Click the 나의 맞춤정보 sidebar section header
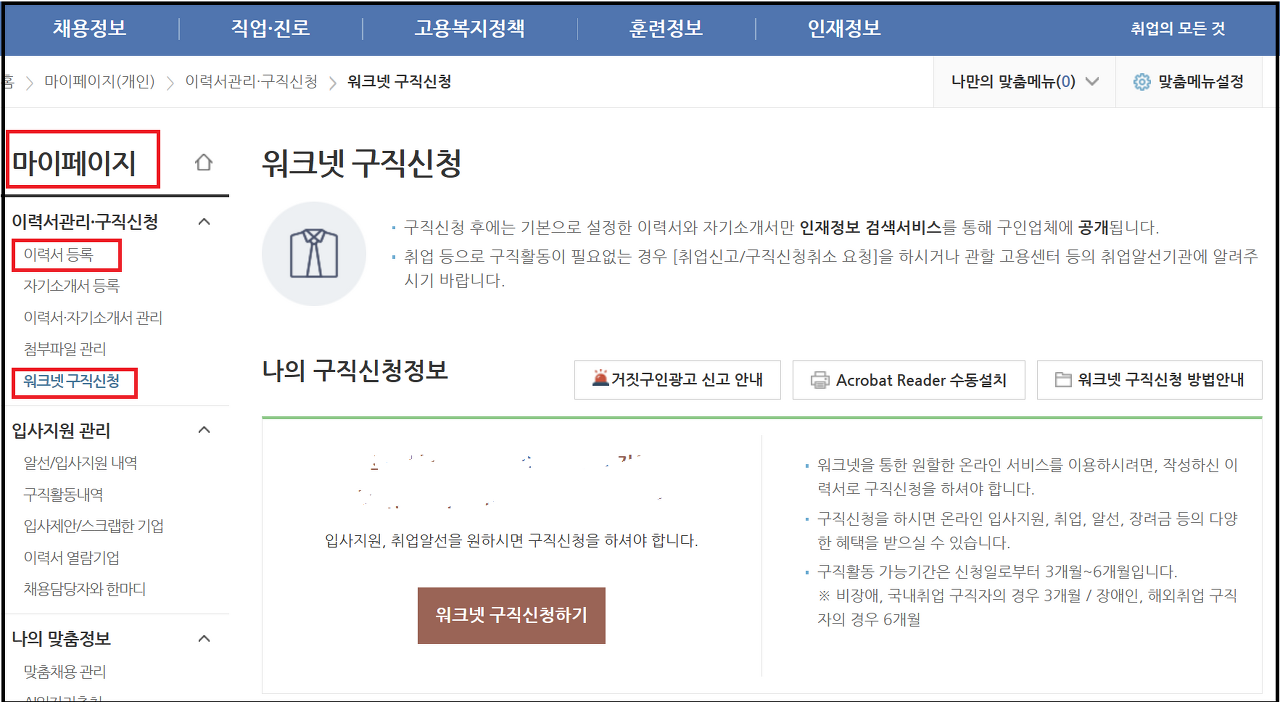1280x702 pixels. point(61,638)
